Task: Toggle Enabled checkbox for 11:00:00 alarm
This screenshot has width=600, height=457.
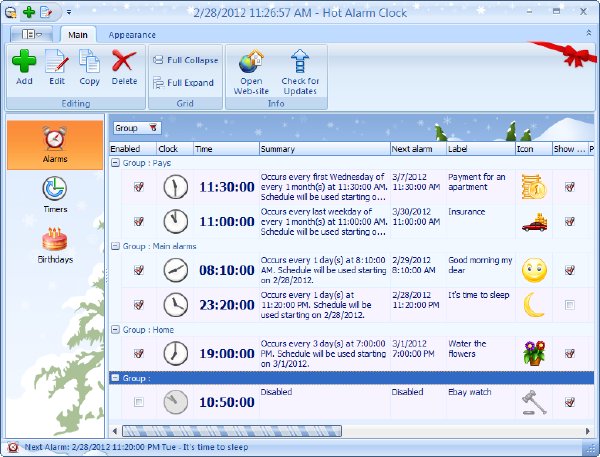Action: pos(139,221)
